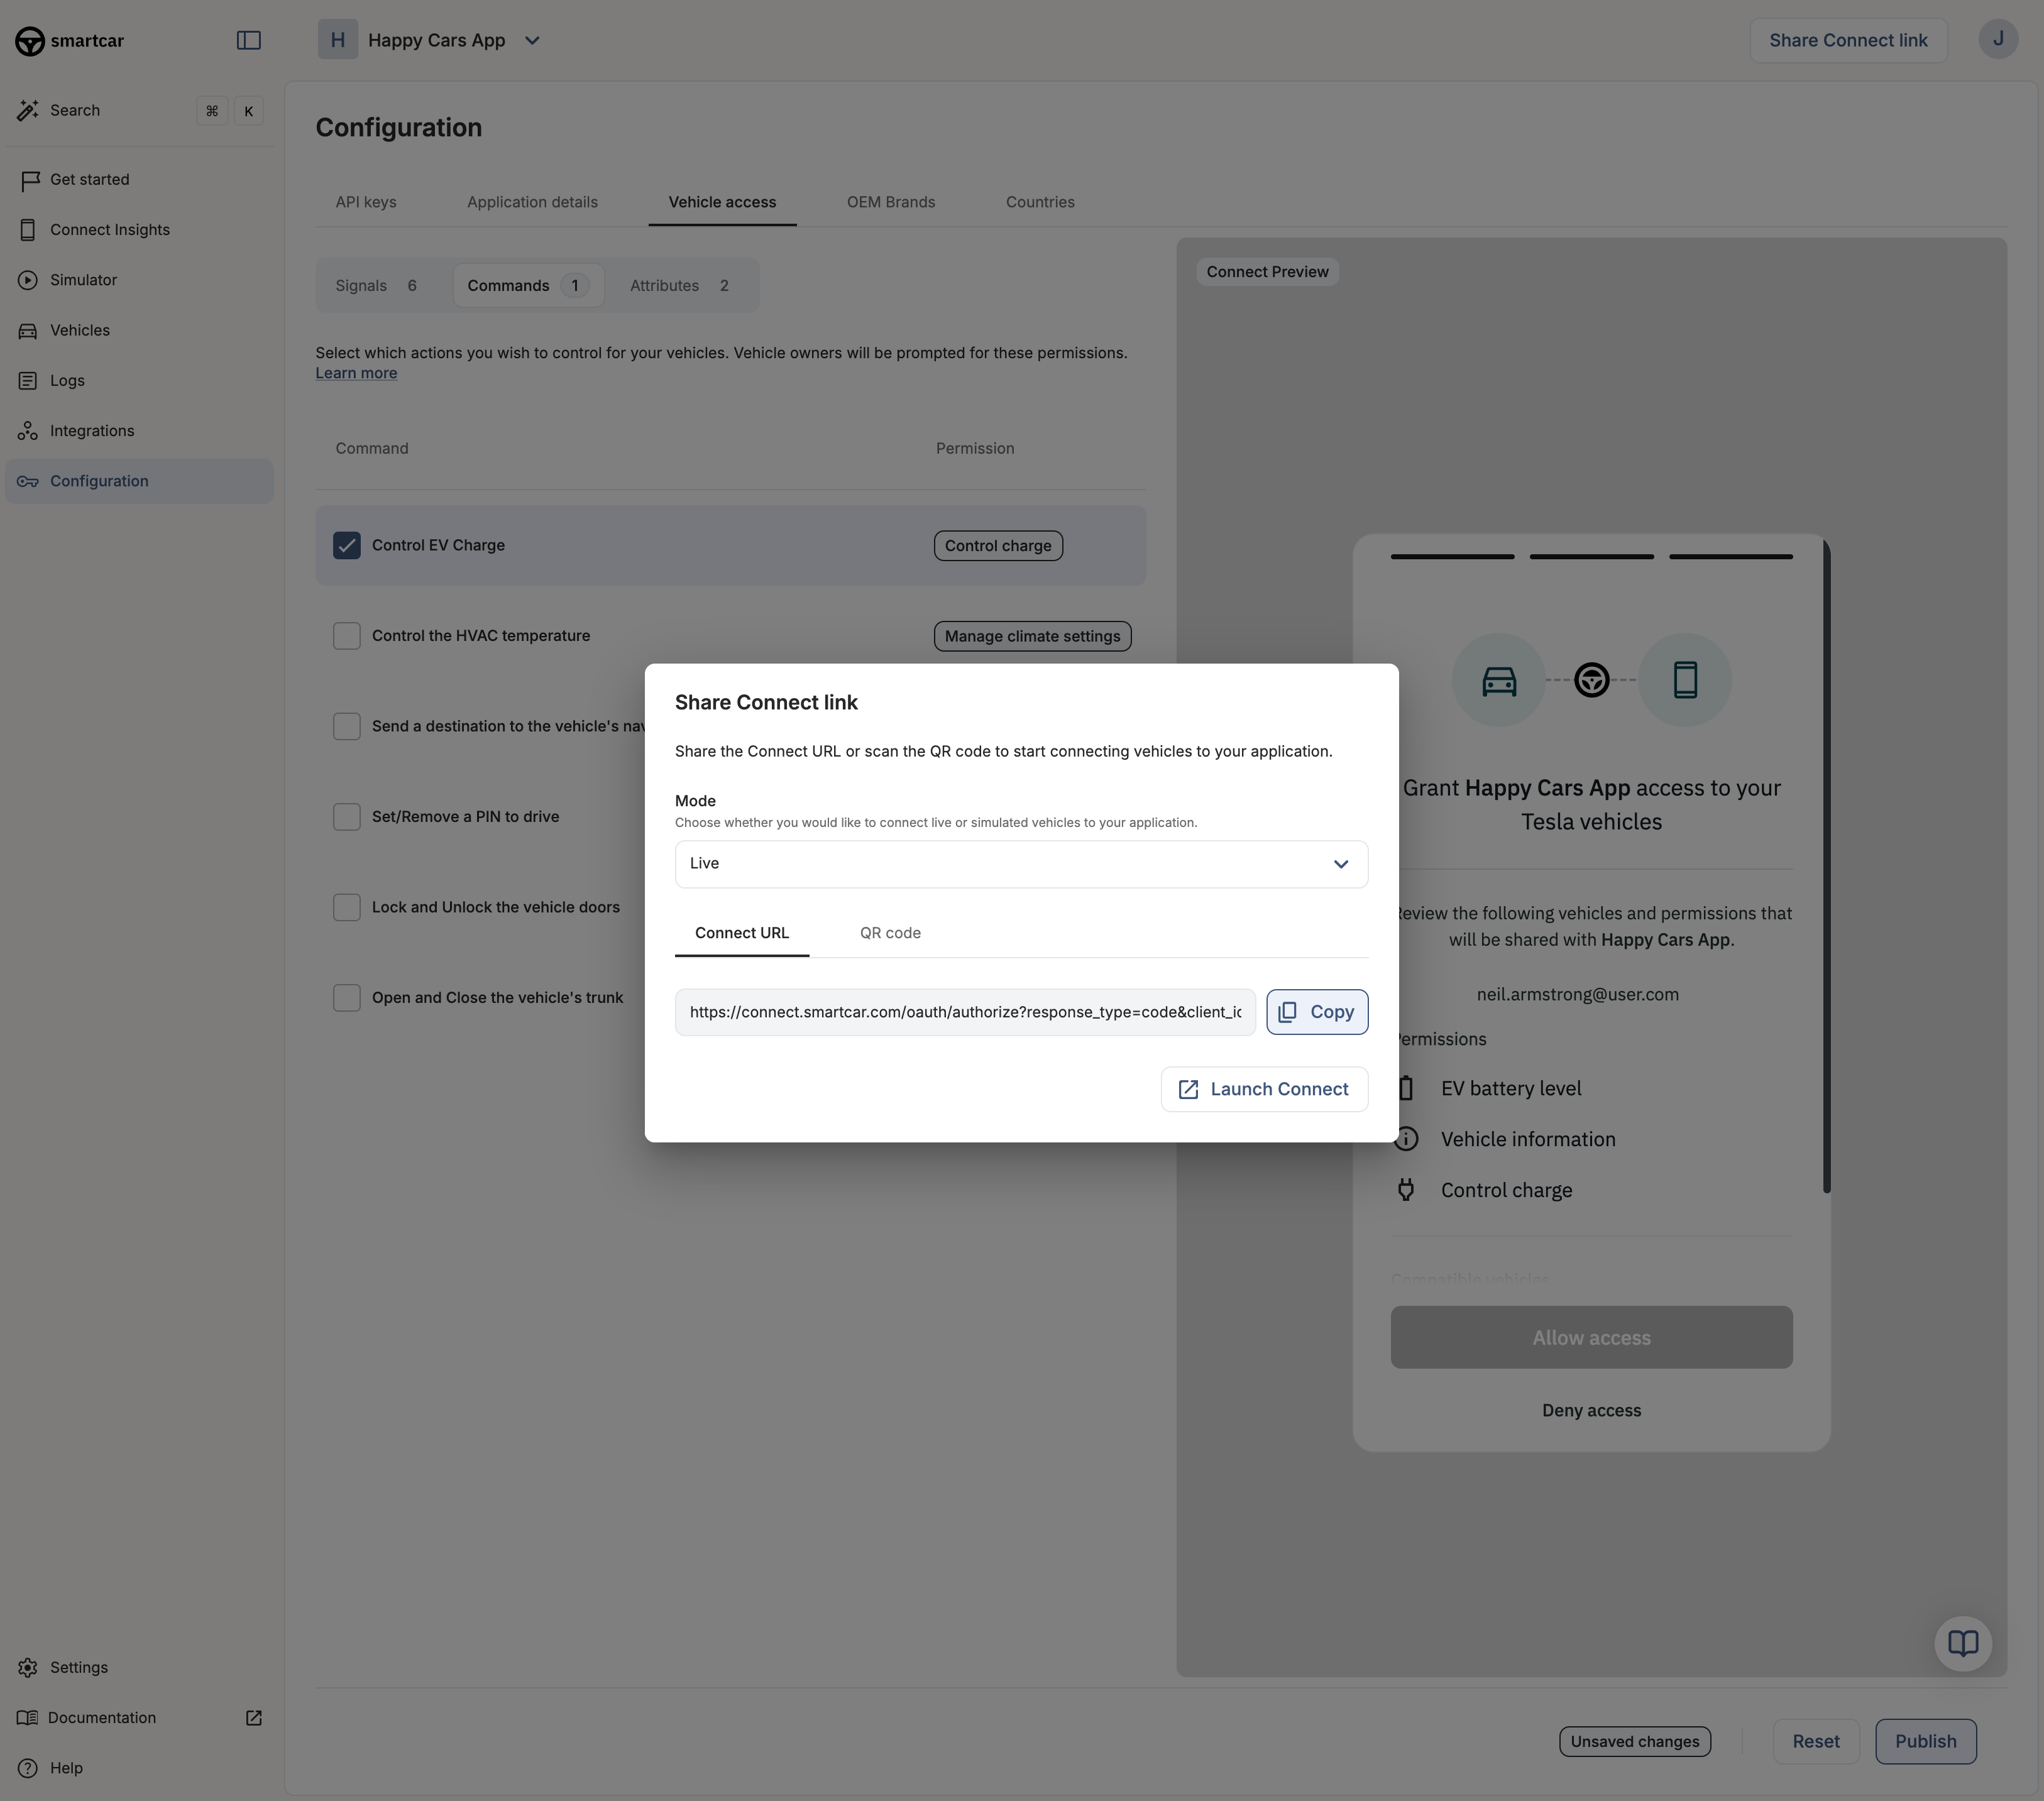Select the Vehicle access tab
The image size is (2044, 1801).
[x=722, y=202]
